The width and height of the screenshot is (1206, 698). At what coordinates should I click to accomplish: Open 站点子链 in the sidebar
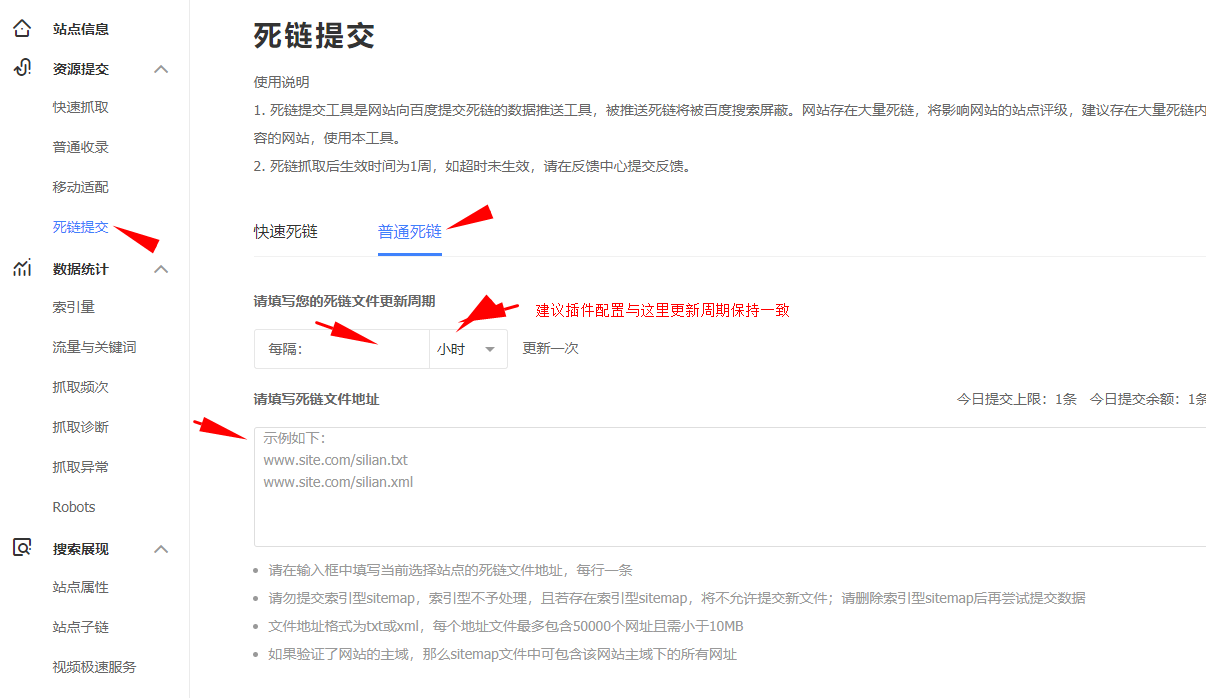click(x=81, y=627)
